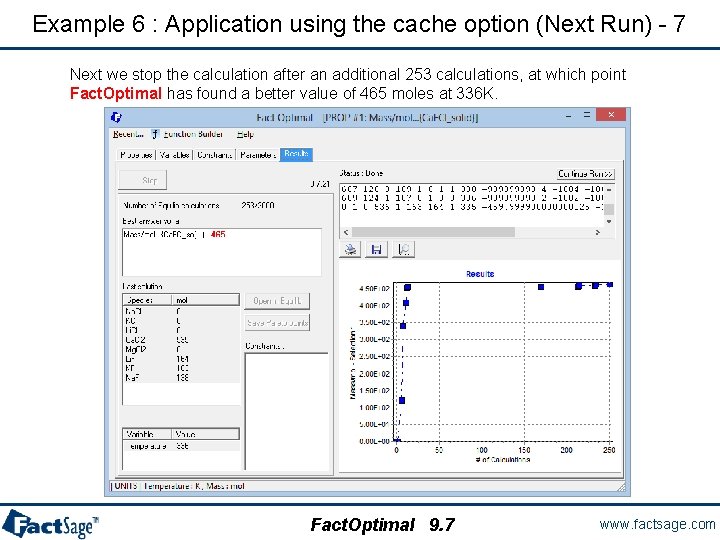This screenshot has width=720, height=540.
Task: Switch to the Constraints tab
Action: pos(214,155)
